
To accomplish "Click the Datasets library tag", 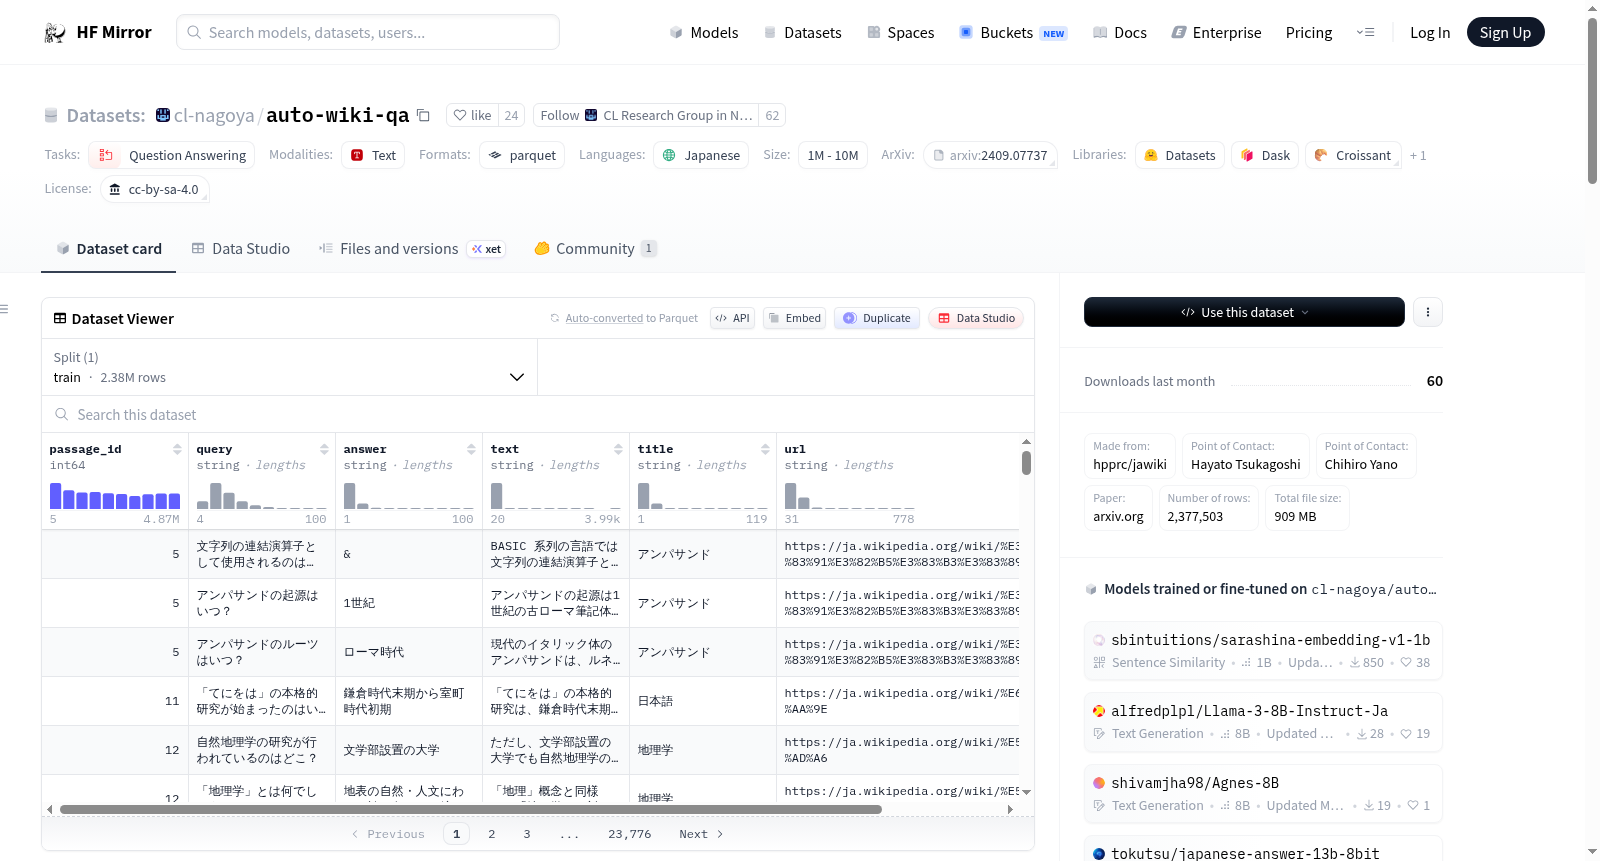I will [1180, 155].
